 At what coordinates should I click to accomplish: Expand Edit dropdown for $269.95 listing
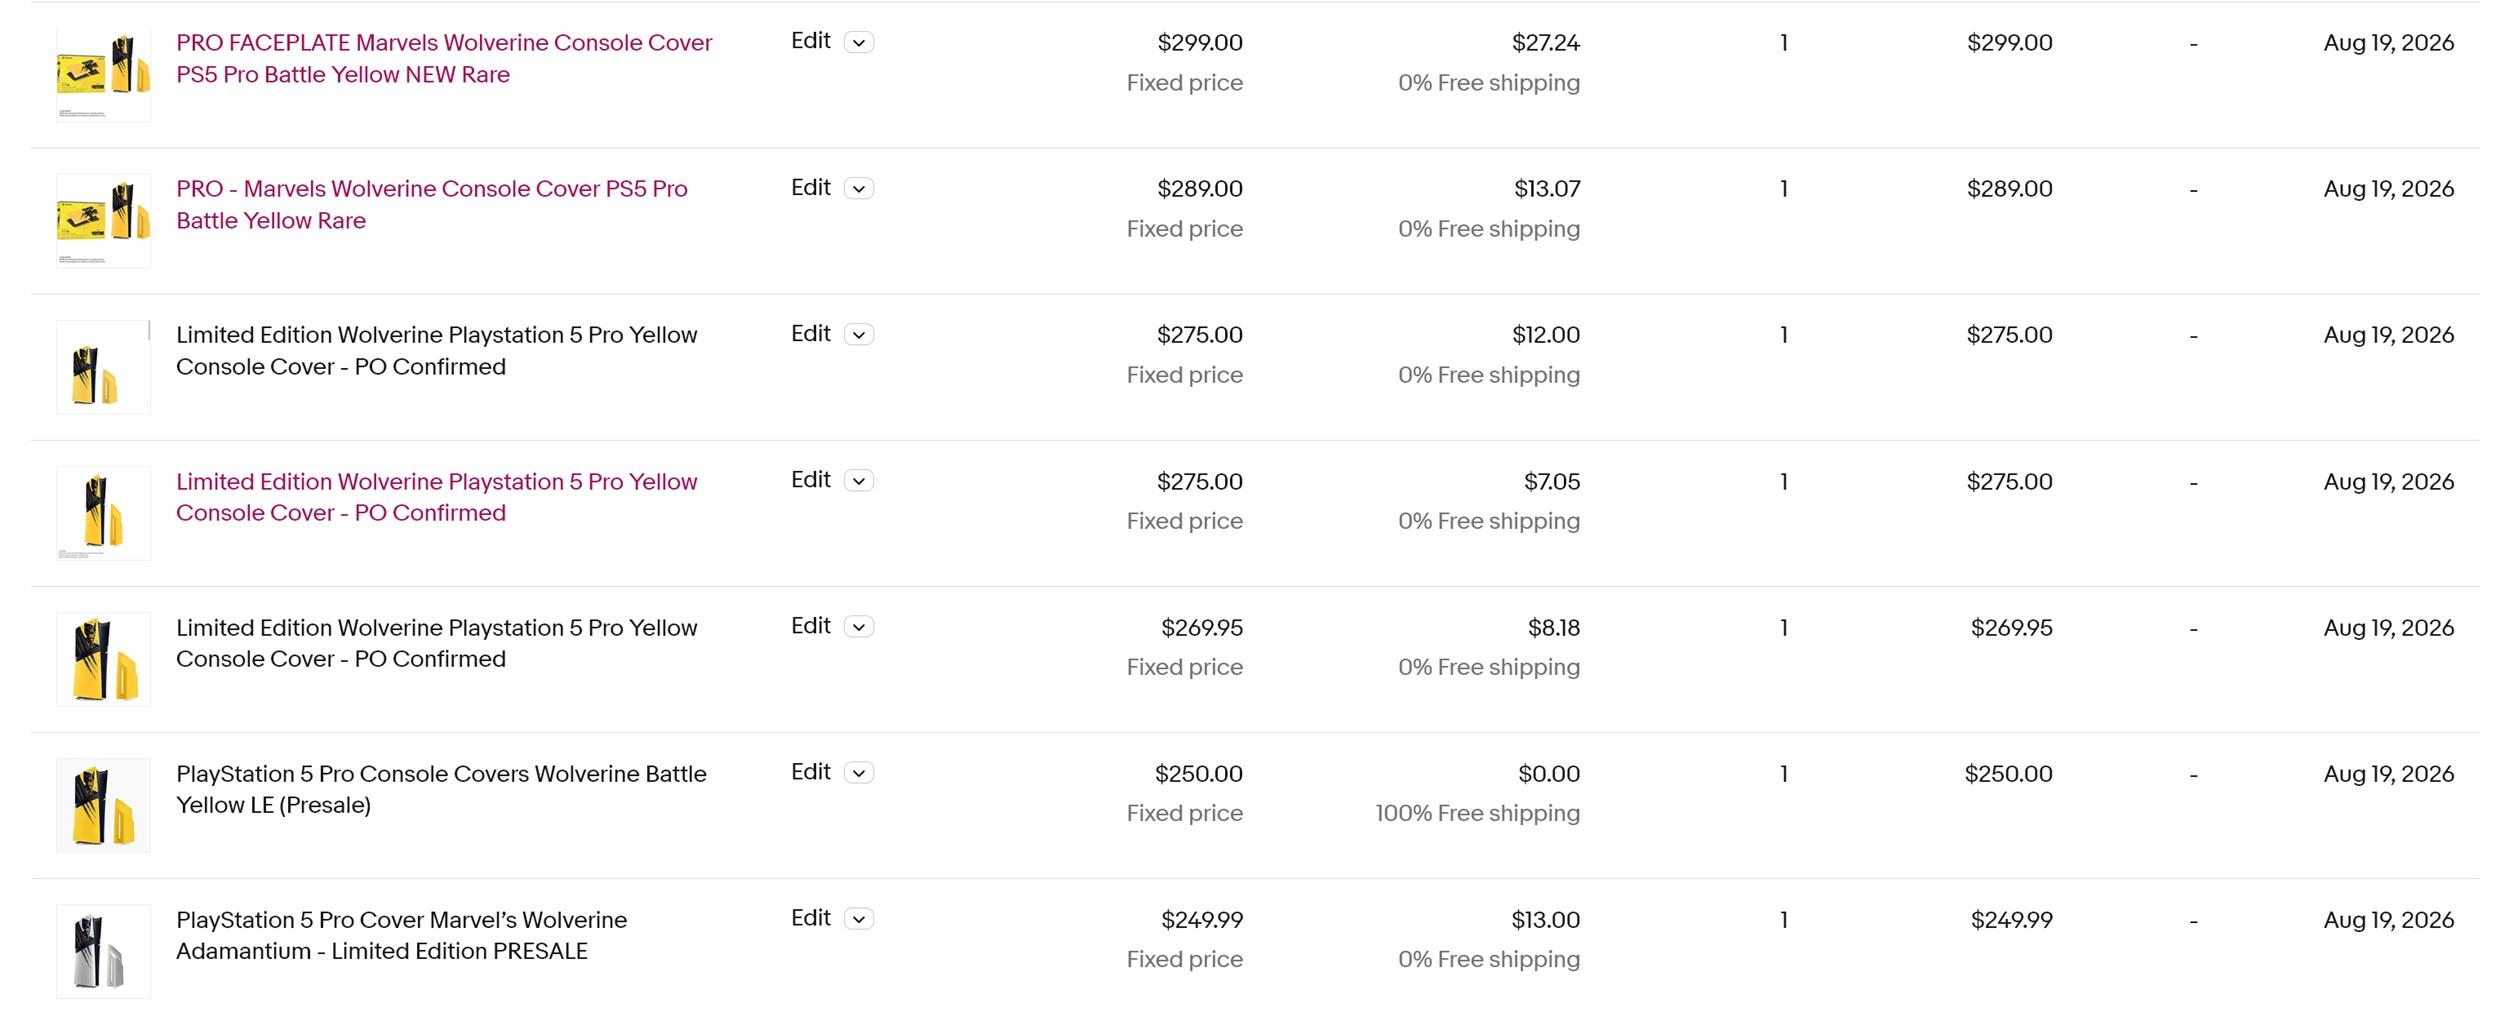click(859, 626)
